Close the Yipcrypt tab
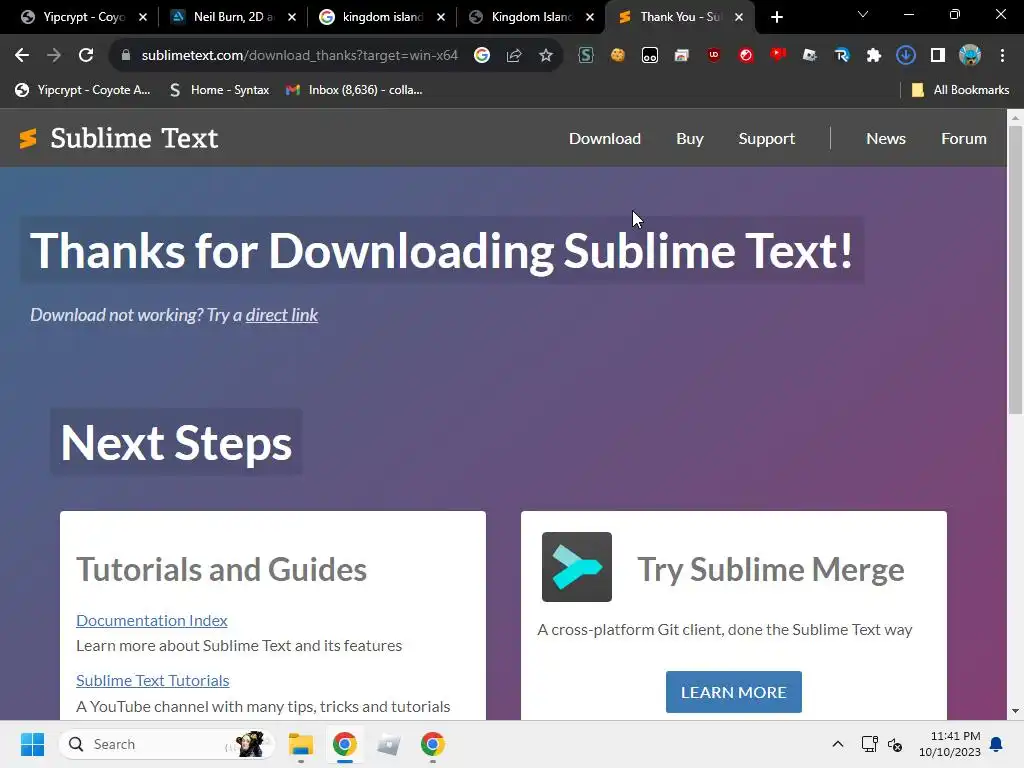 tap(143, 17)
